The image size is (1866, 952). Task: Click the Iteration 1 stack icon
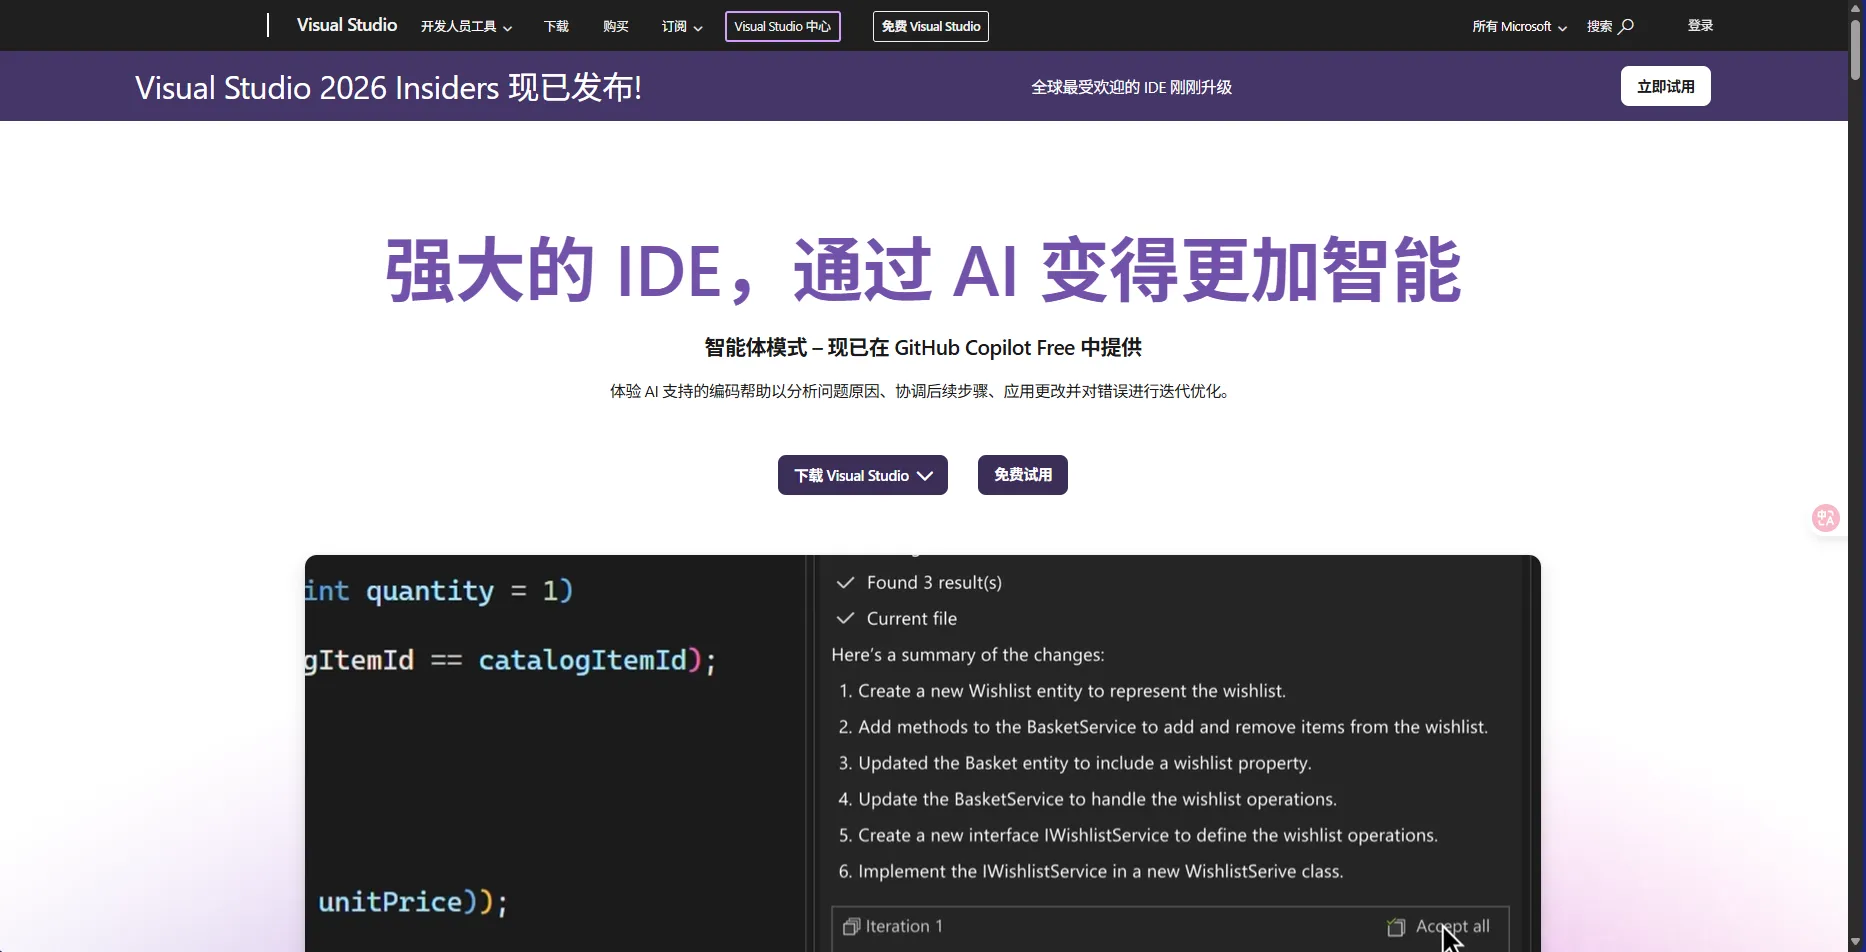tap(851, 927)
